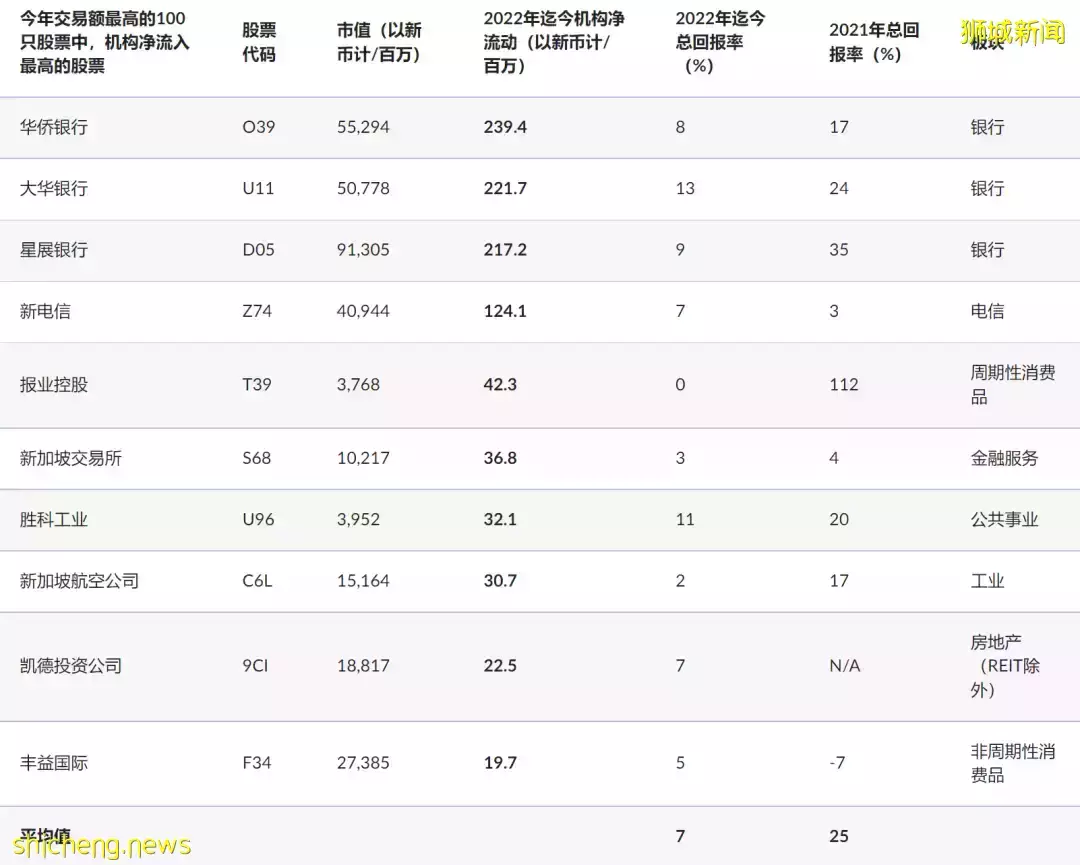This screenshot has width=1080, height=865.
Task: Click the 凯德投资公司 stock name
Action: point(71,667)
